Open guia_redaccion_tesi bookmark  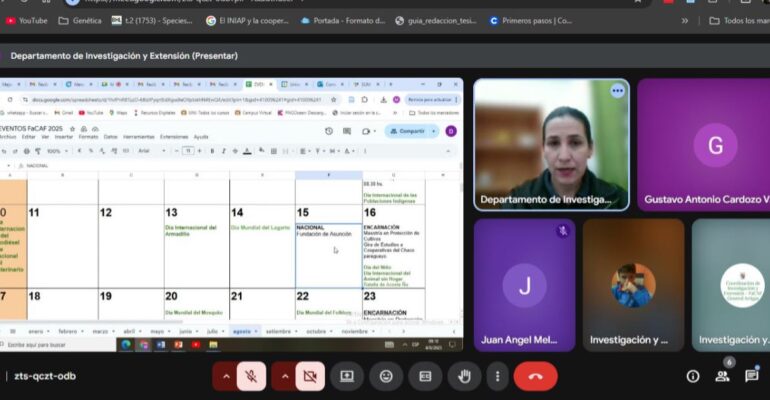436,21
